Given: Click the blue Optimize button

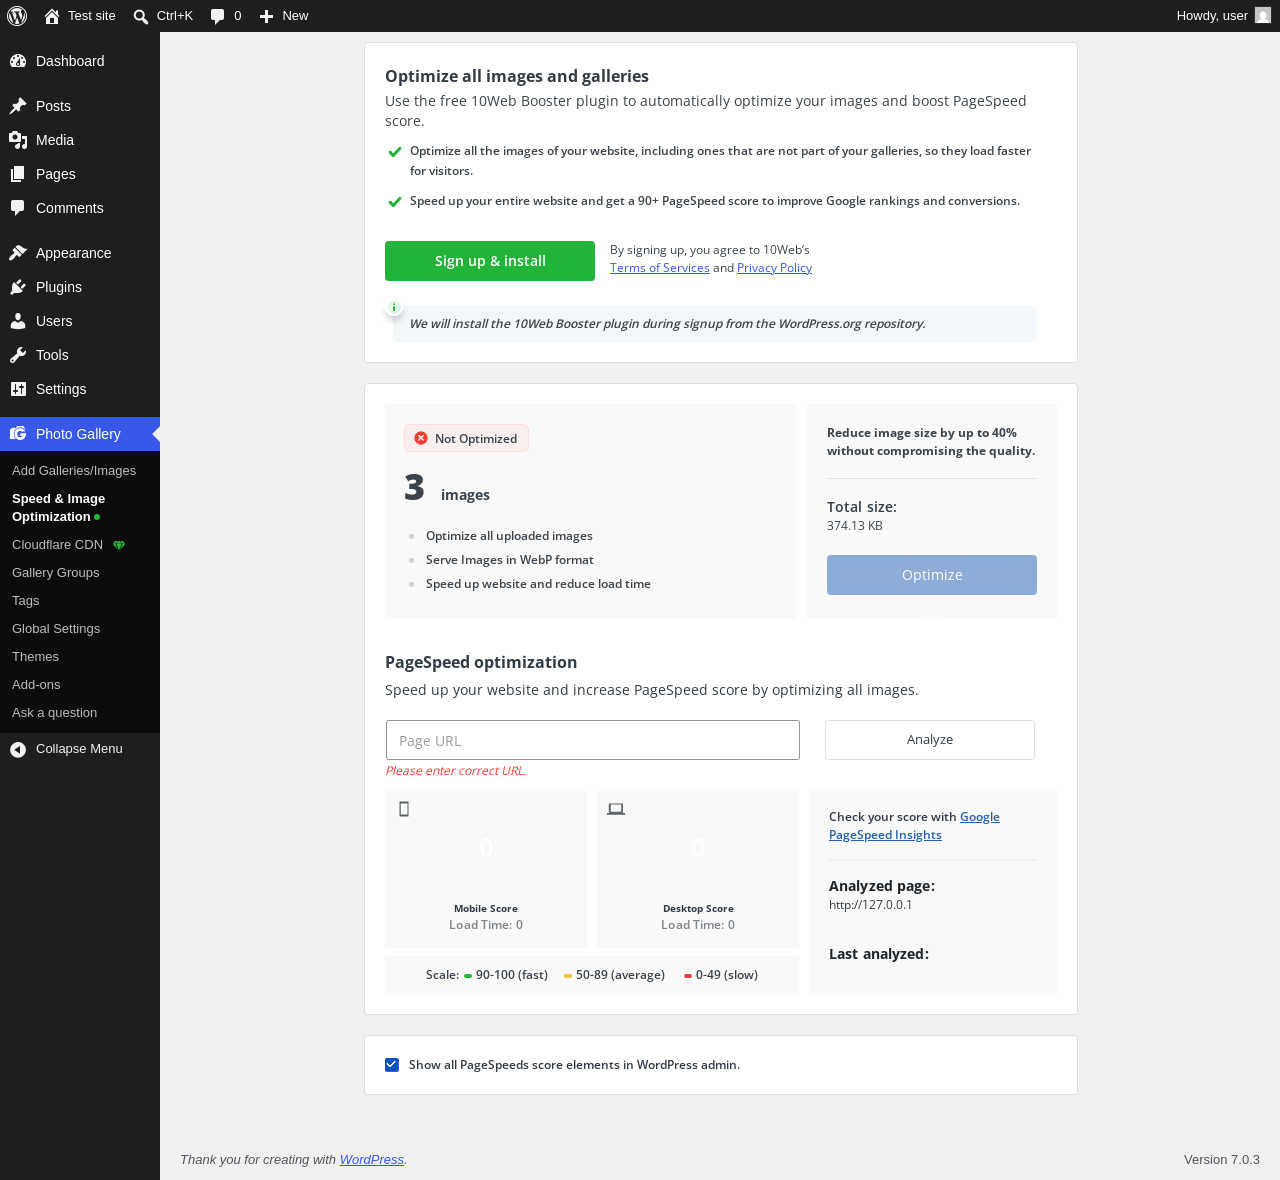Looking at the screenshot, I should pos(932,575).
